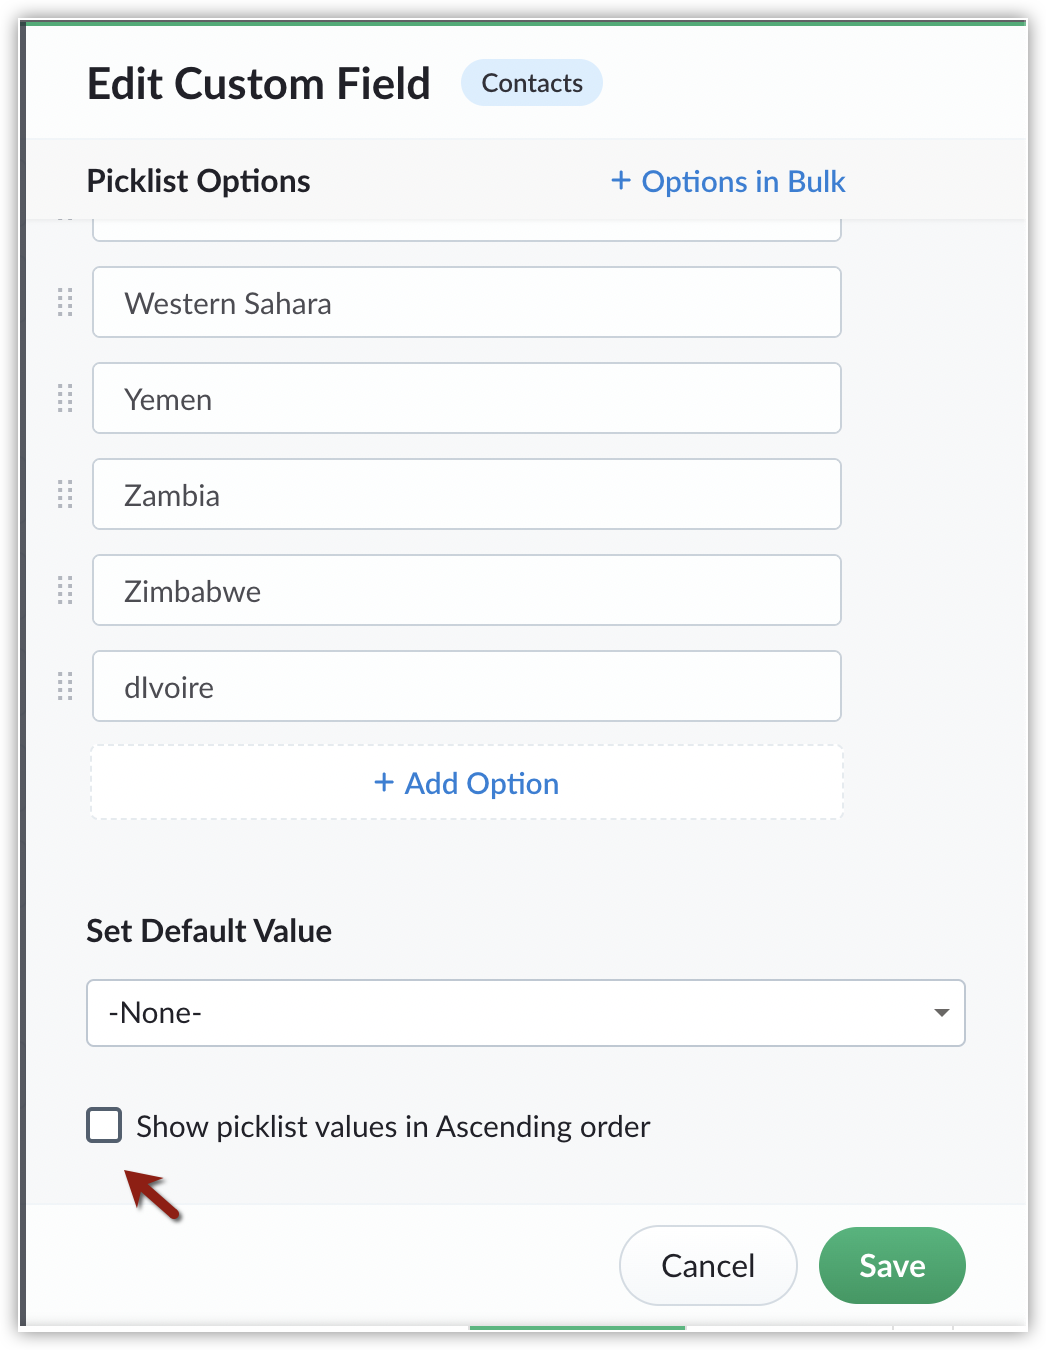This screenshot has width=1046, height=1350.
Task: Click drag handle beside Yemen option
Action: (x=65, y=398)
